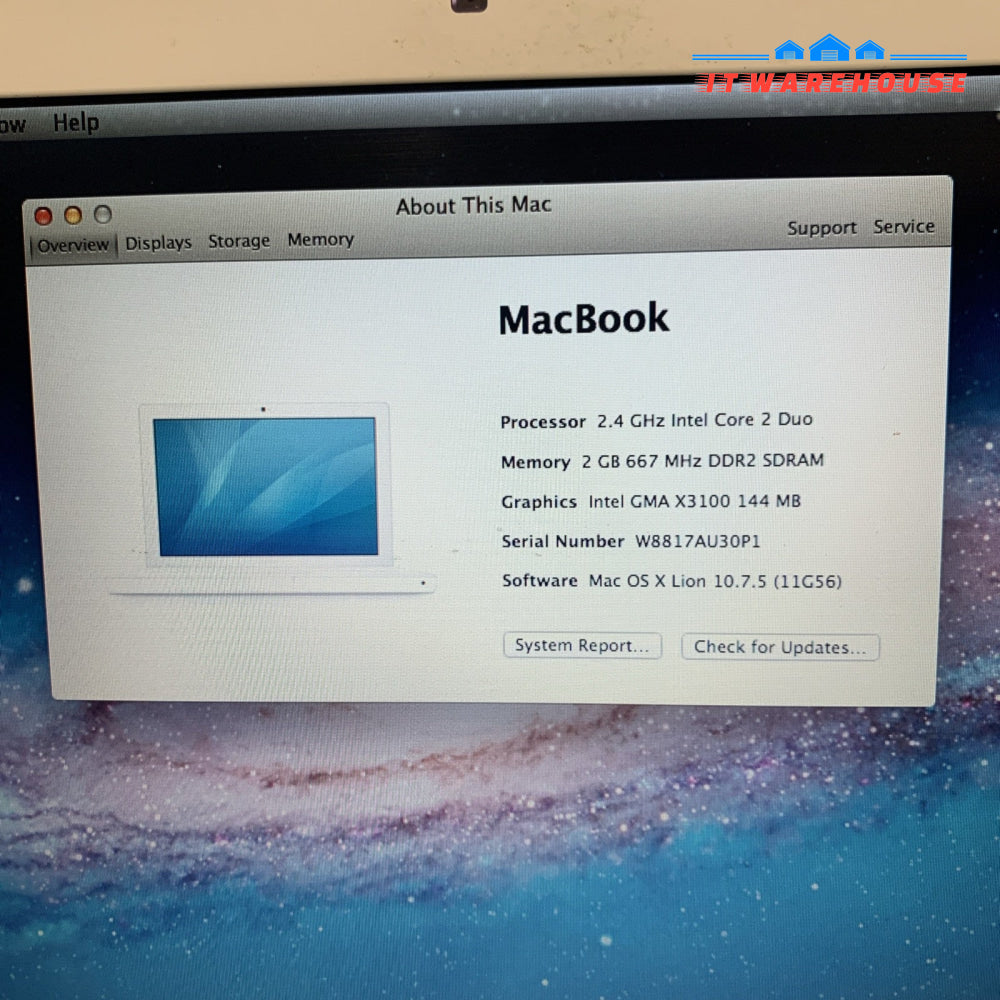Click the serial number W8817AU30P1
The height and width of the screenshot is (1000, 1000).
point(698,541)
